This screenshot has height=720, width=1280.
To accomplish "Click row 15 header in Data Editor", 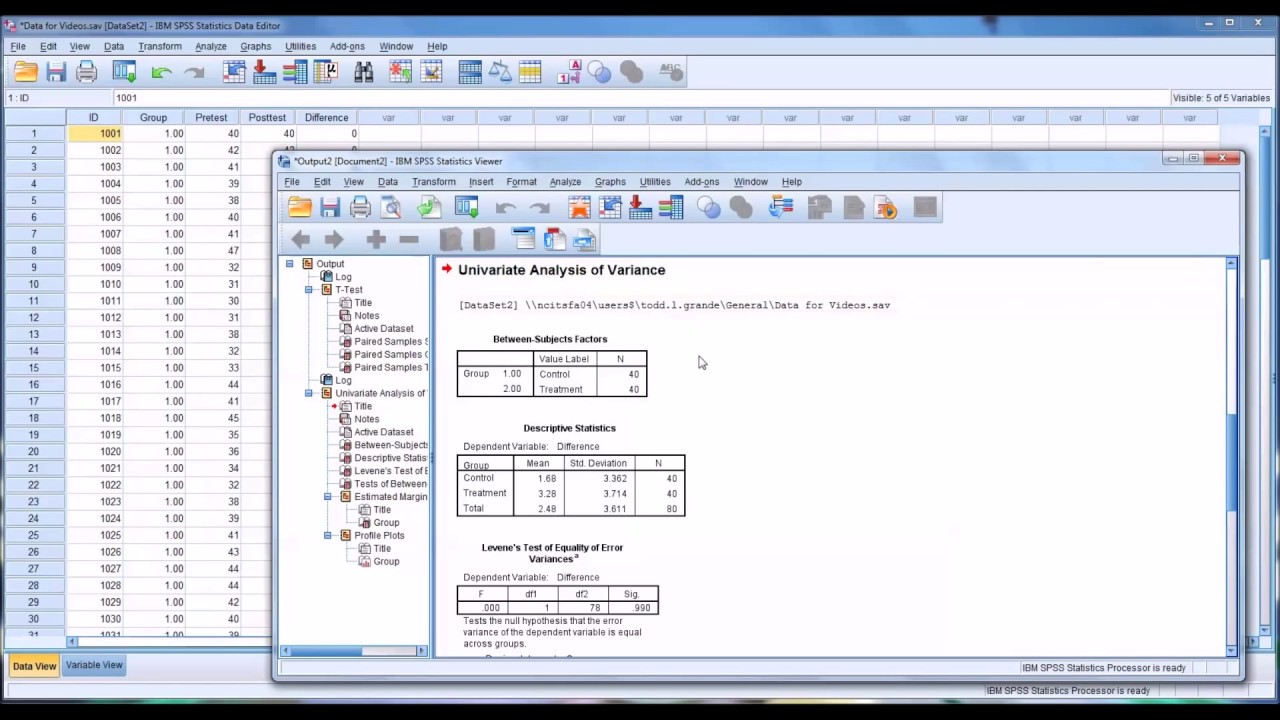I will tap(33, 368).
